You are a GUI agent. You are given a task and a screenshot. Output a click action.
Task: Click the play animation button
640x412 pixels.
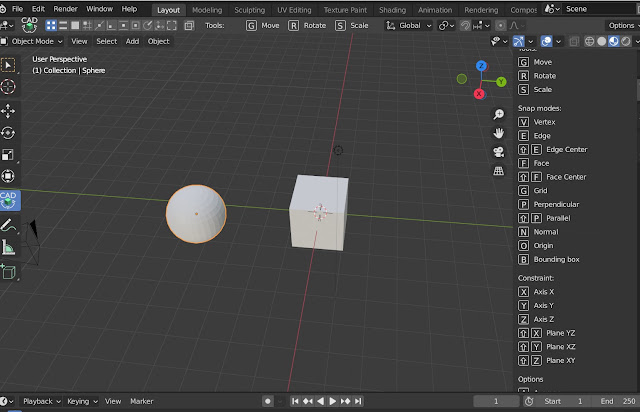coord(333,401)
